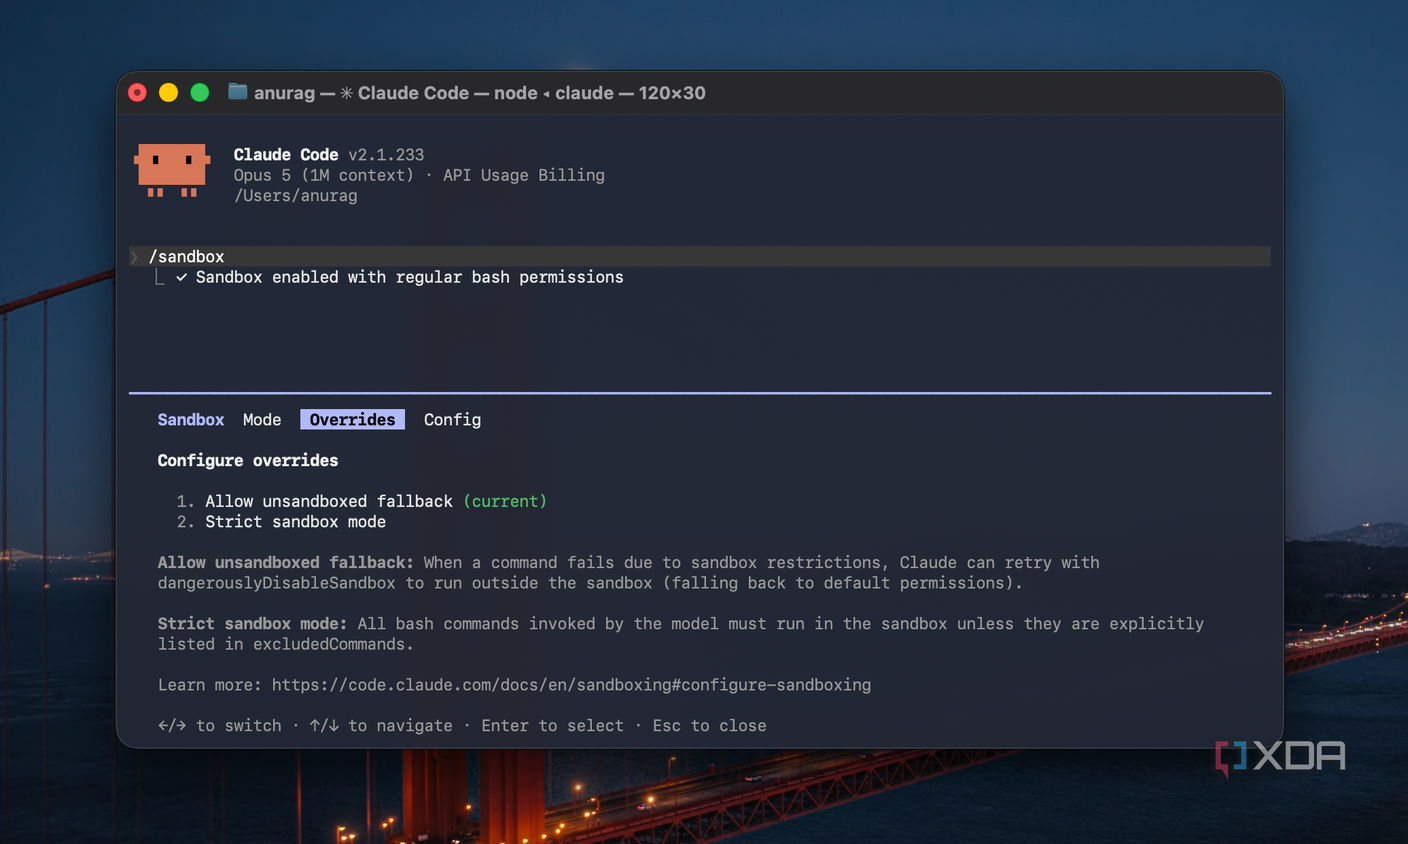The image size is (1408, 844).
Task: Open the sandboxing docs URL
Action: click(x=571, y=685)
